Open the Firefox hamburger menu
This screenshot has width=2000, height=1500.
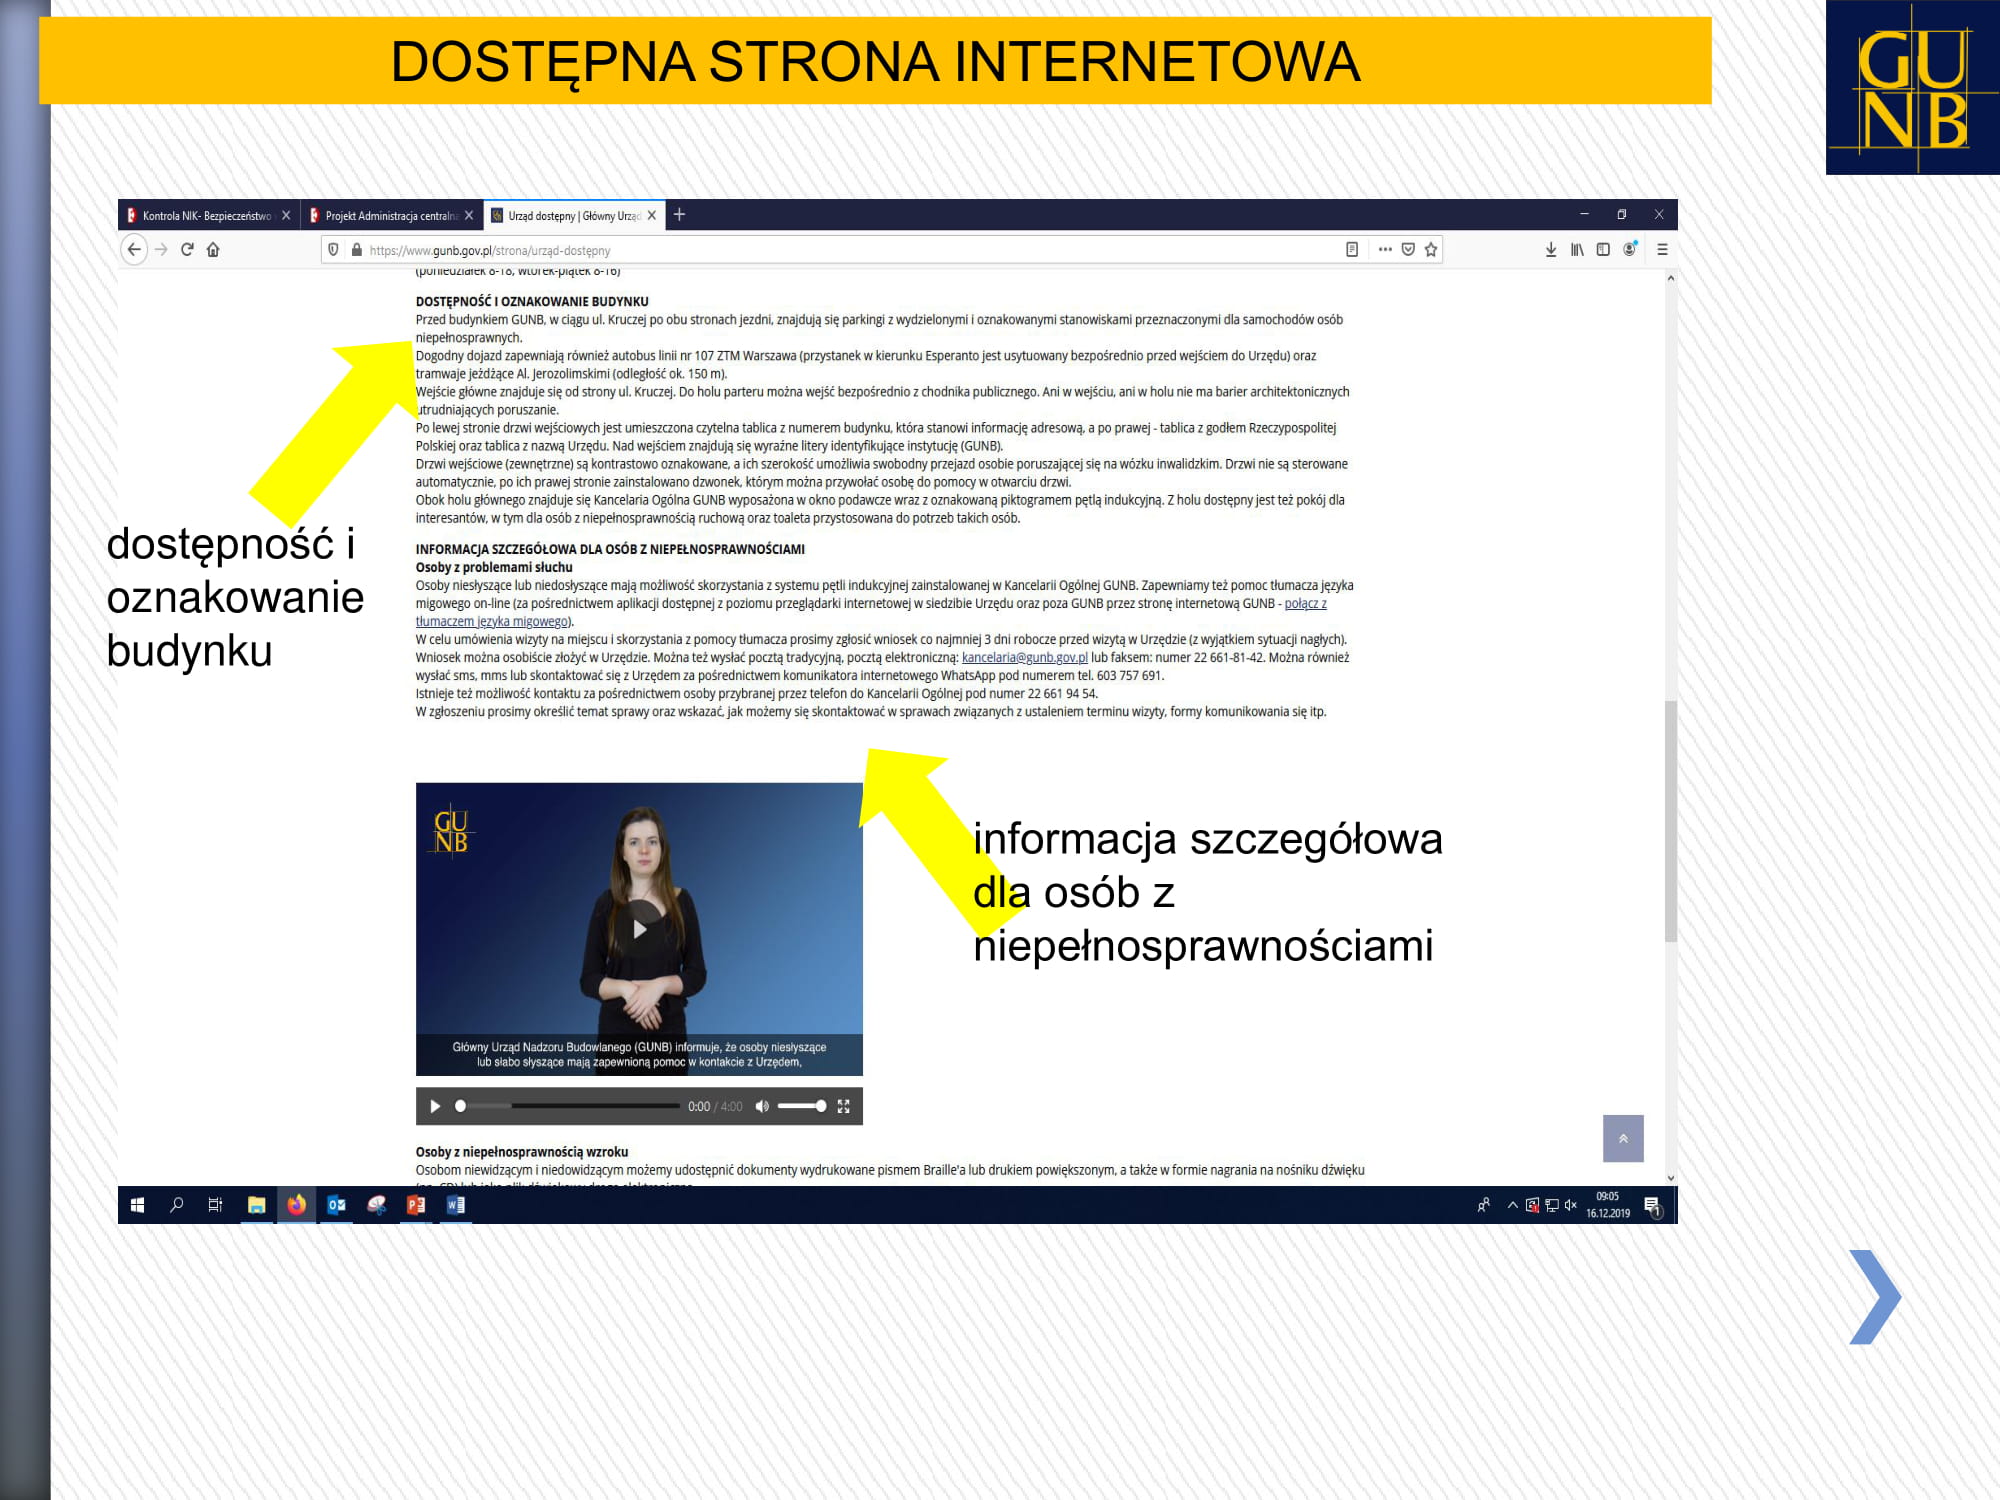tap(1662, 250)
